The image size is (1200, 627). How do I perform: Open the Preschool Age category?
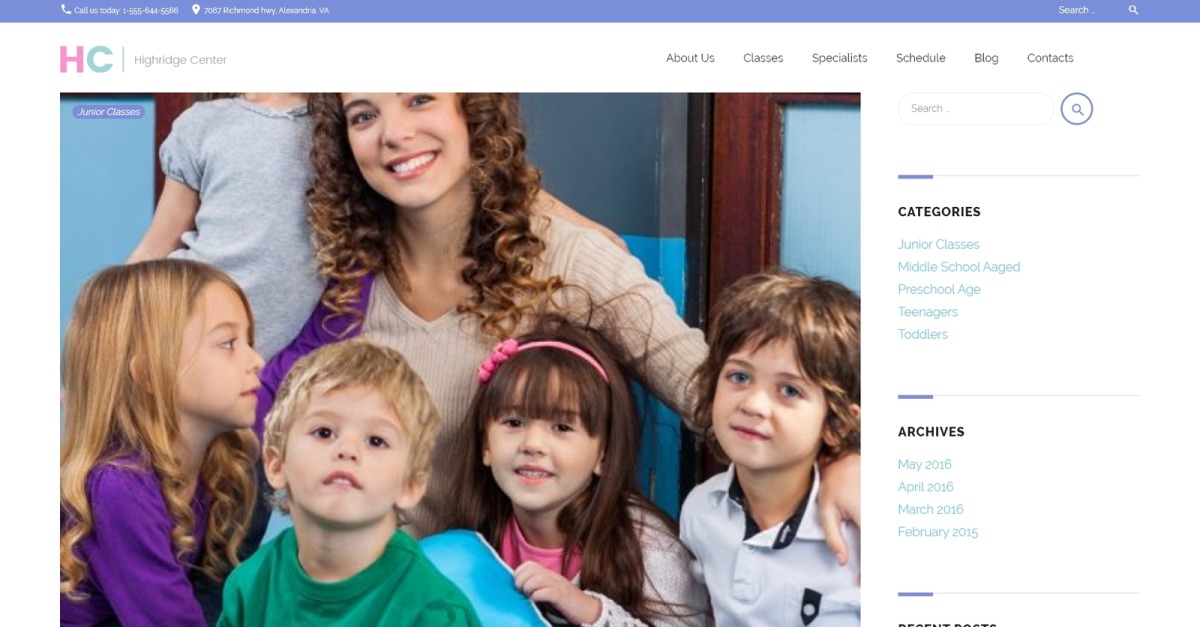[939, 289]
